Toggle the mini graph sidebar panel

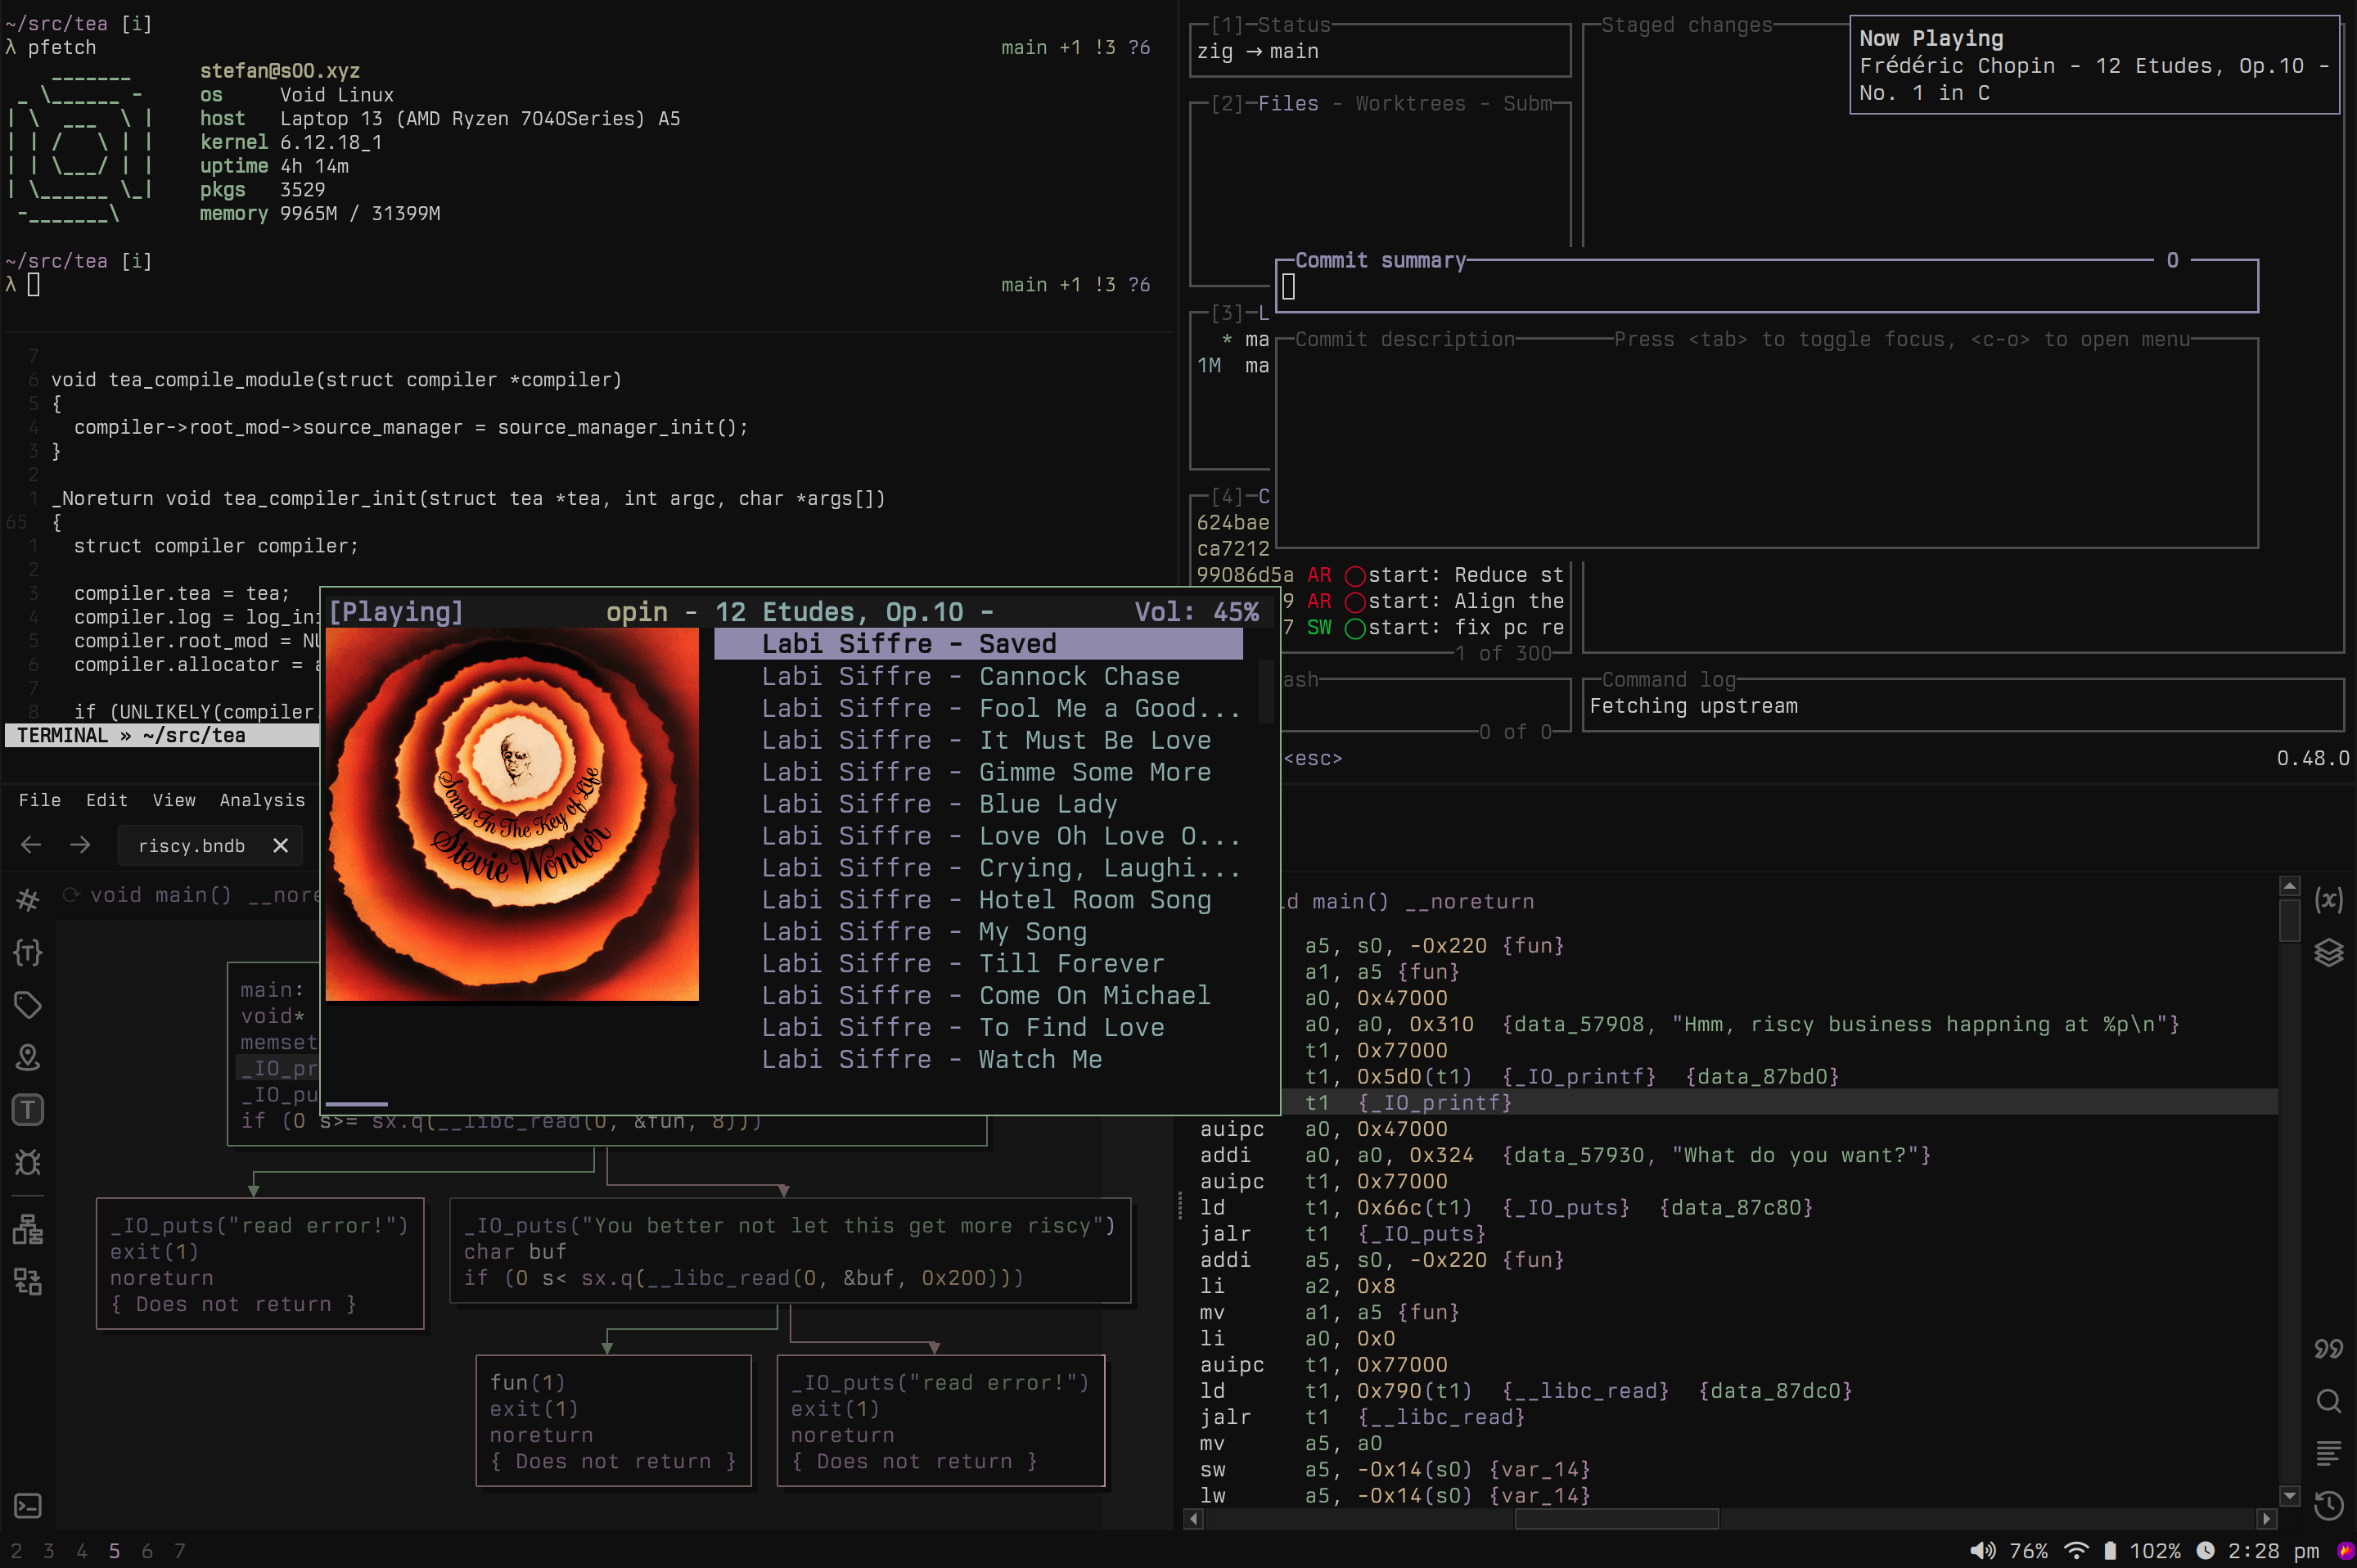tap(28, 1229)
